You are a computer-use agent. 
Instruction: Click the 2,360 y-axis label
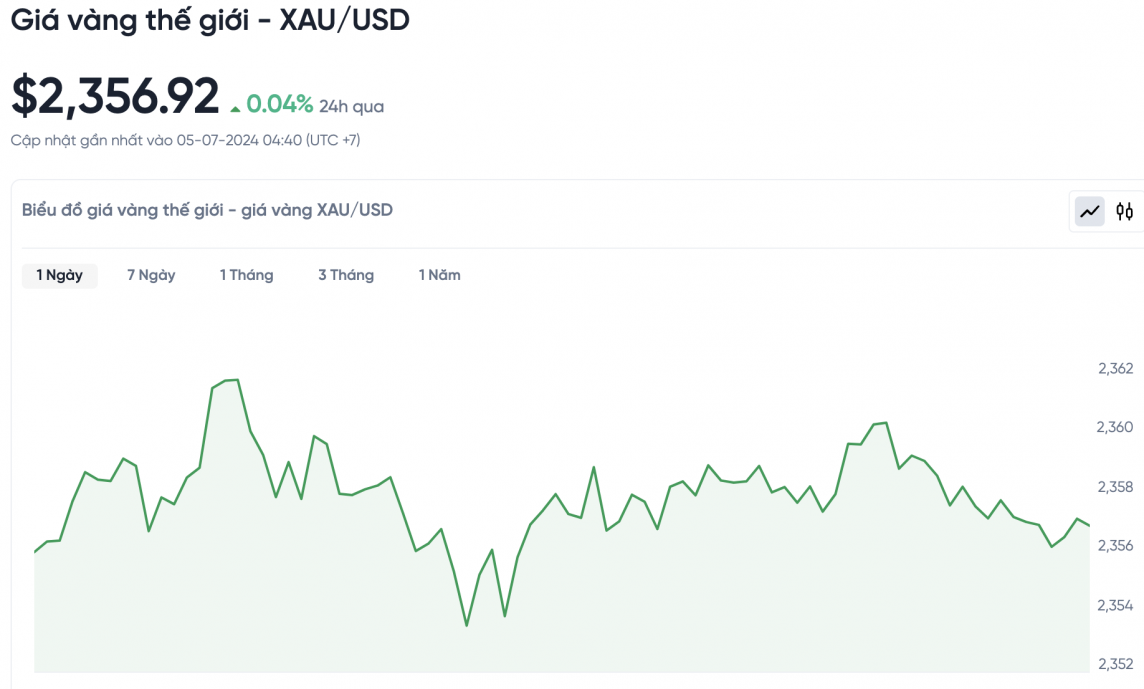point(1115,427)
